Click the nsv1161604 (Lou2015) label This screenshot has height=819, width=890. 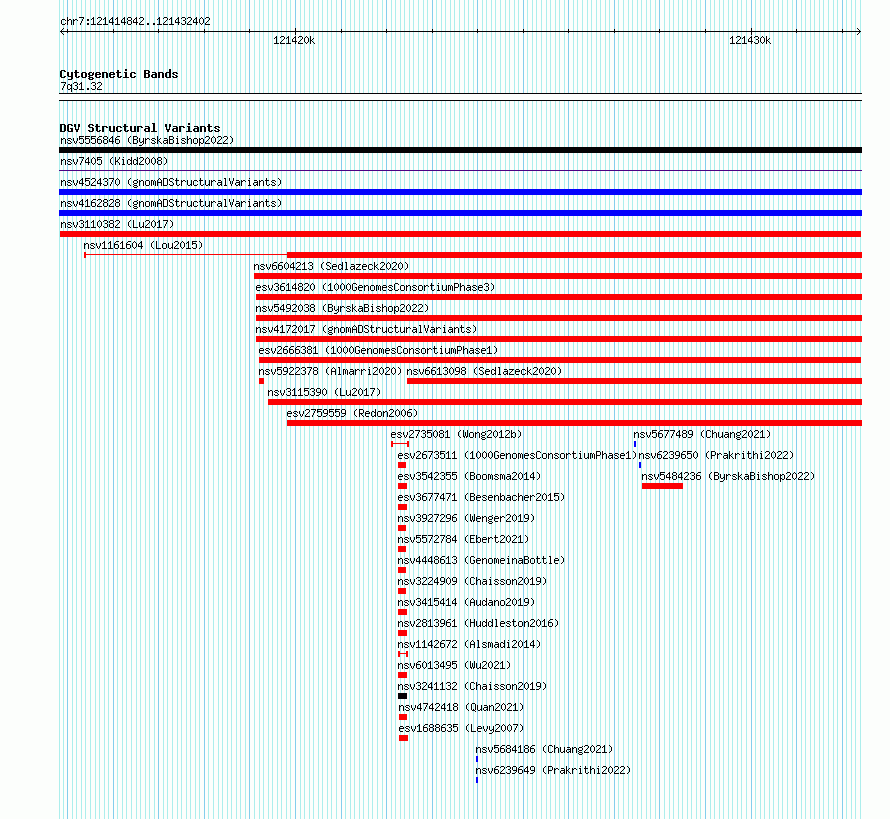click(143, 245)
